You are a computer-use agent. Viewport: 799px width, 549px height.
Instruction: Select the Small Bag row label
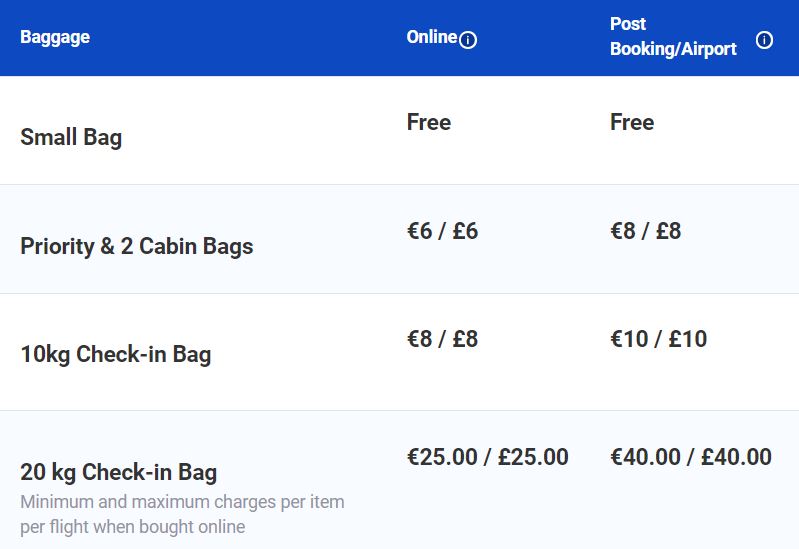(x=71, y=137)
